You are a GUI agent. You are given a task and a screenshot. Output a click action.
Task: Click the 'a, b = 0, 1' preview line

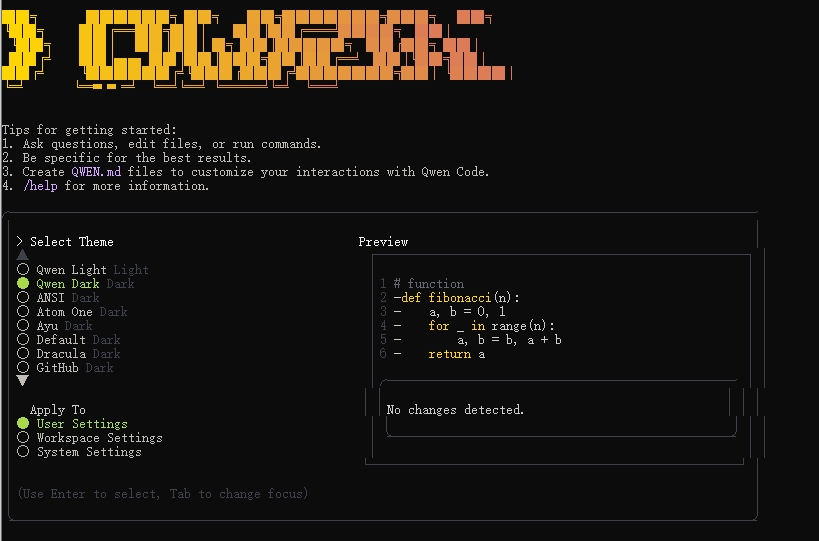467,312
